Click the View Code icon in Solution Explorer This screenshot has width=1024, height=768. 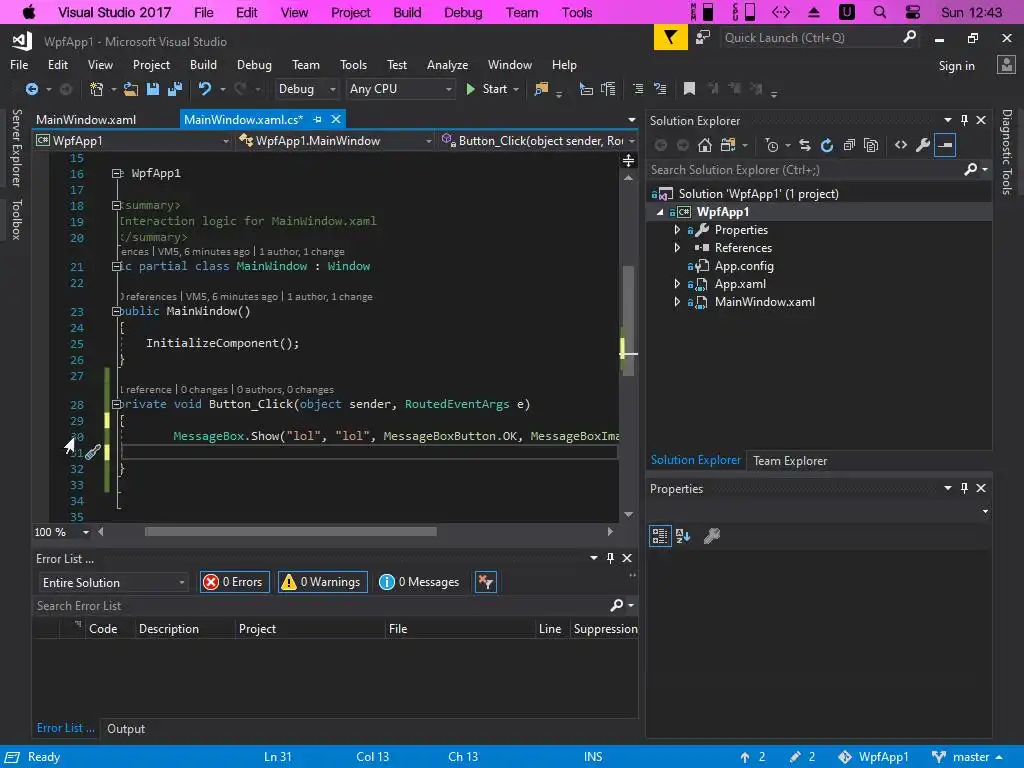(901, 145)
